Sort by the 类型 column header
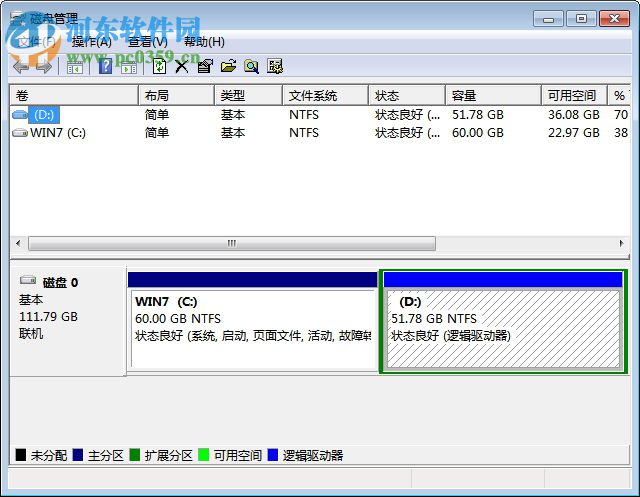This screenshot has height=497, width=640. (x=249, y=96)
